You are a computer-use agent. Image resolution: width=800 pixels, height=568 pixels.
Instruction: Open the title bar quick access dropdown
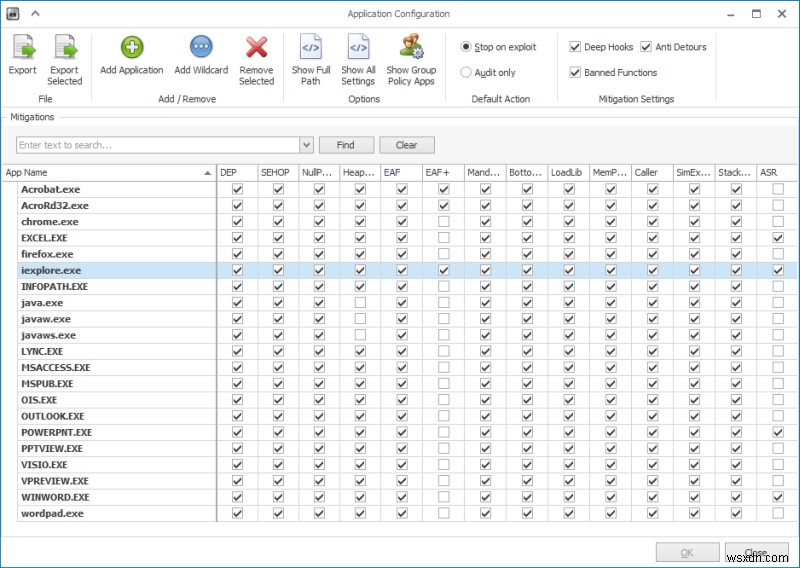tap(36, 14)
